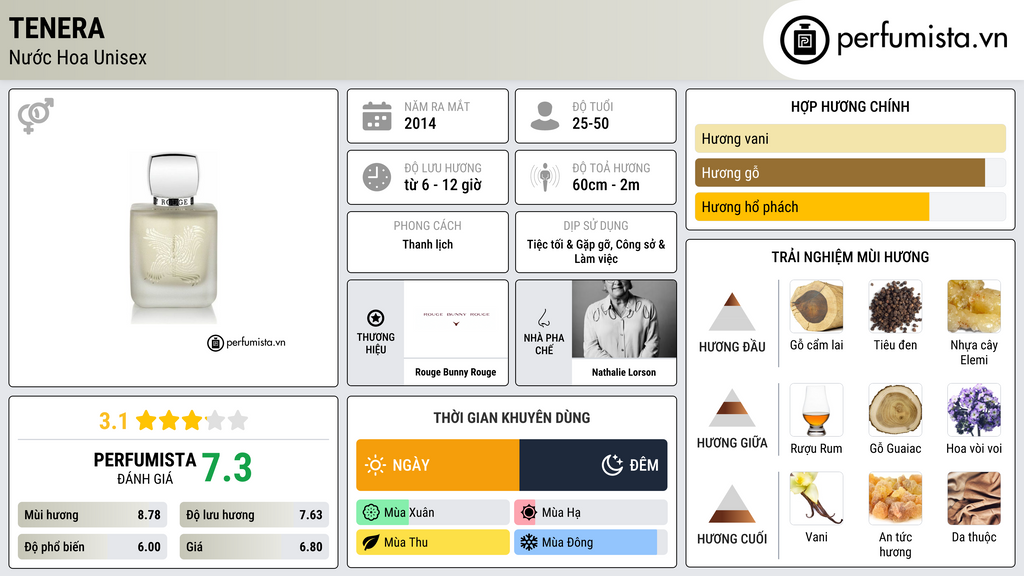Click the sun icon for Mùa Hạ

click(x=529, y=513)
